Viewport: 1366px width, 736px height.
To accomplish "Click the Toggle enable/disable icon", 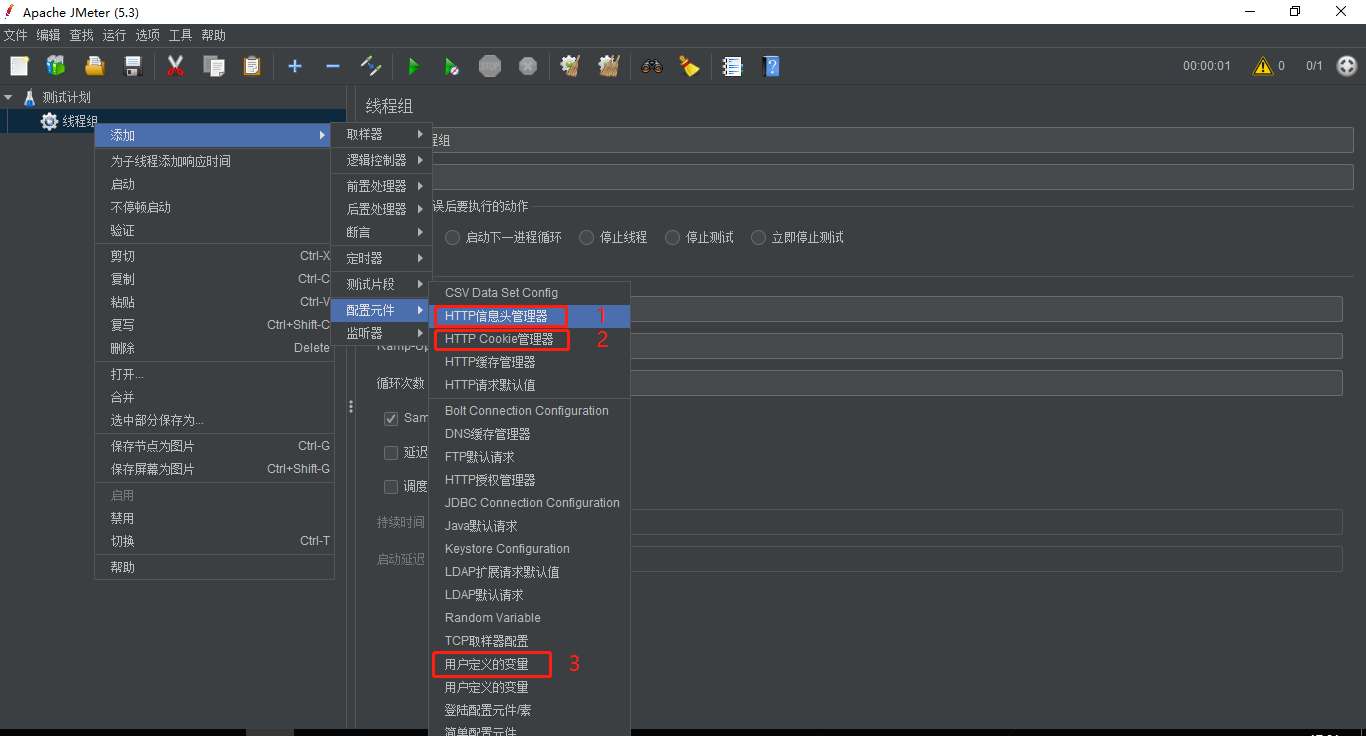I will tap(371, 66).
